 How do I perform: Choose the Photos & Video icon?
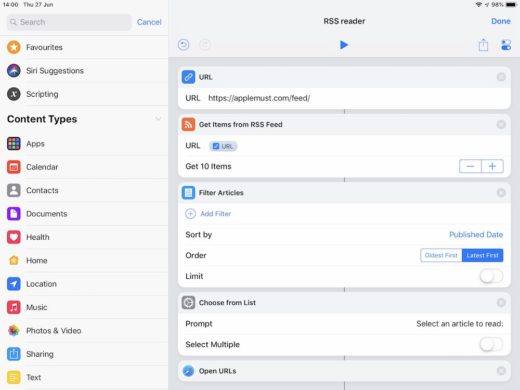[14, 331]
